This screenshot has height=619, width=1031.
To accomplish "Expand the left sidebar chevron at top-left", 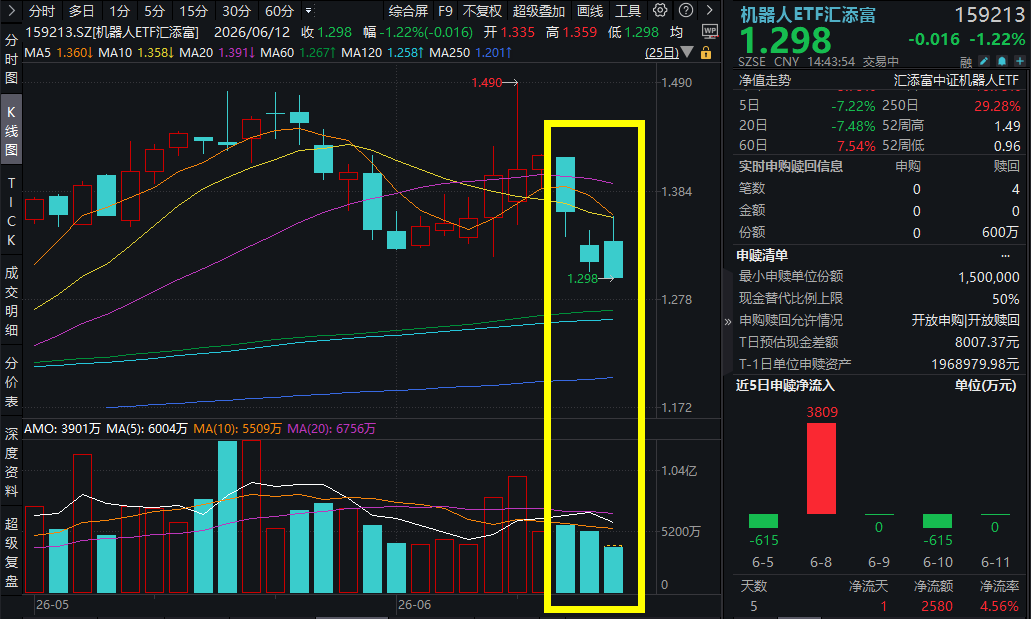I will coord(11,11).
